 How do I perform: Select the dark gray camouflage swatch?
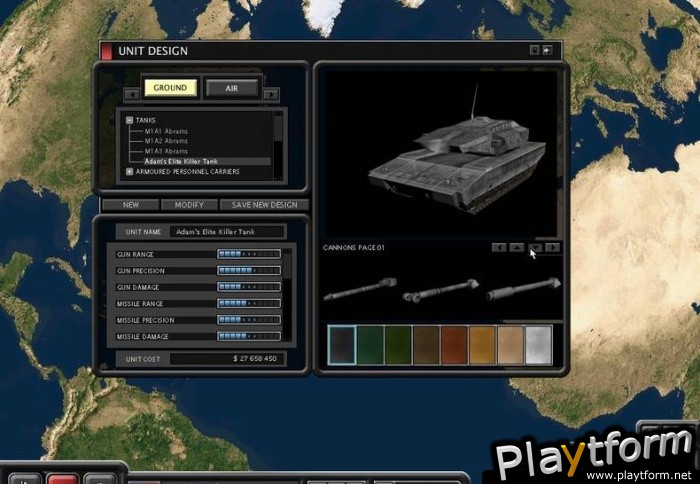[342, 345]
